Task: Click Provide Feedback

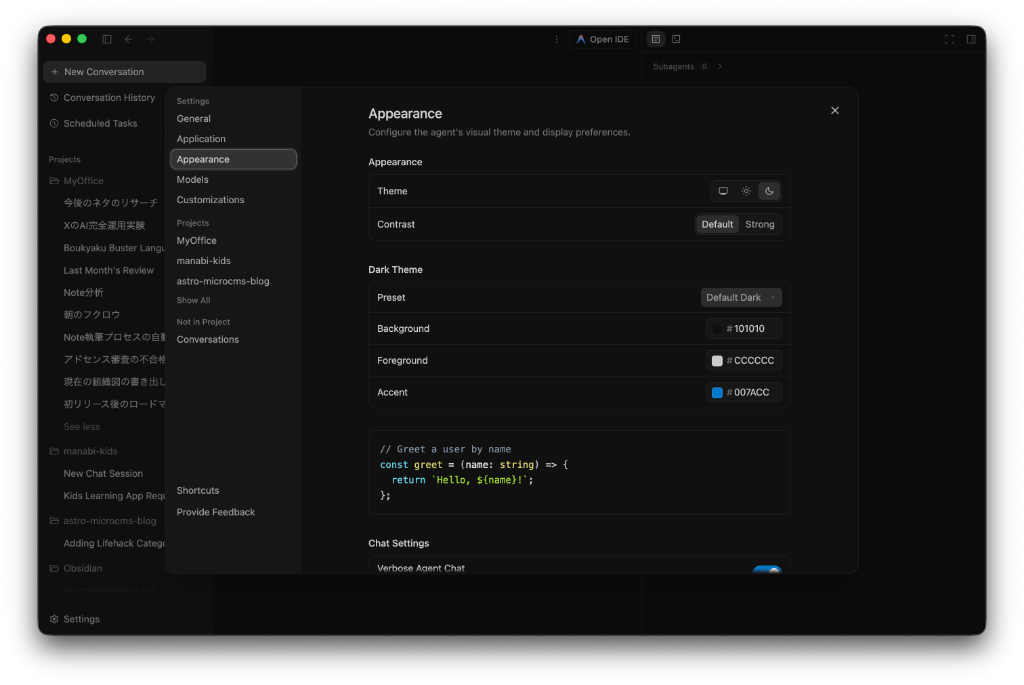Action: pyautogui.click(x=216, y=513)
